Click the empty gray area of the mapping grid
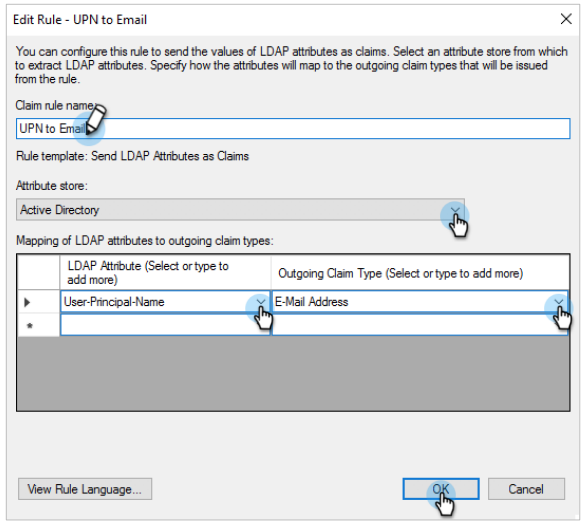The width and height of the screenshot is (588, 526). (293, 373)
